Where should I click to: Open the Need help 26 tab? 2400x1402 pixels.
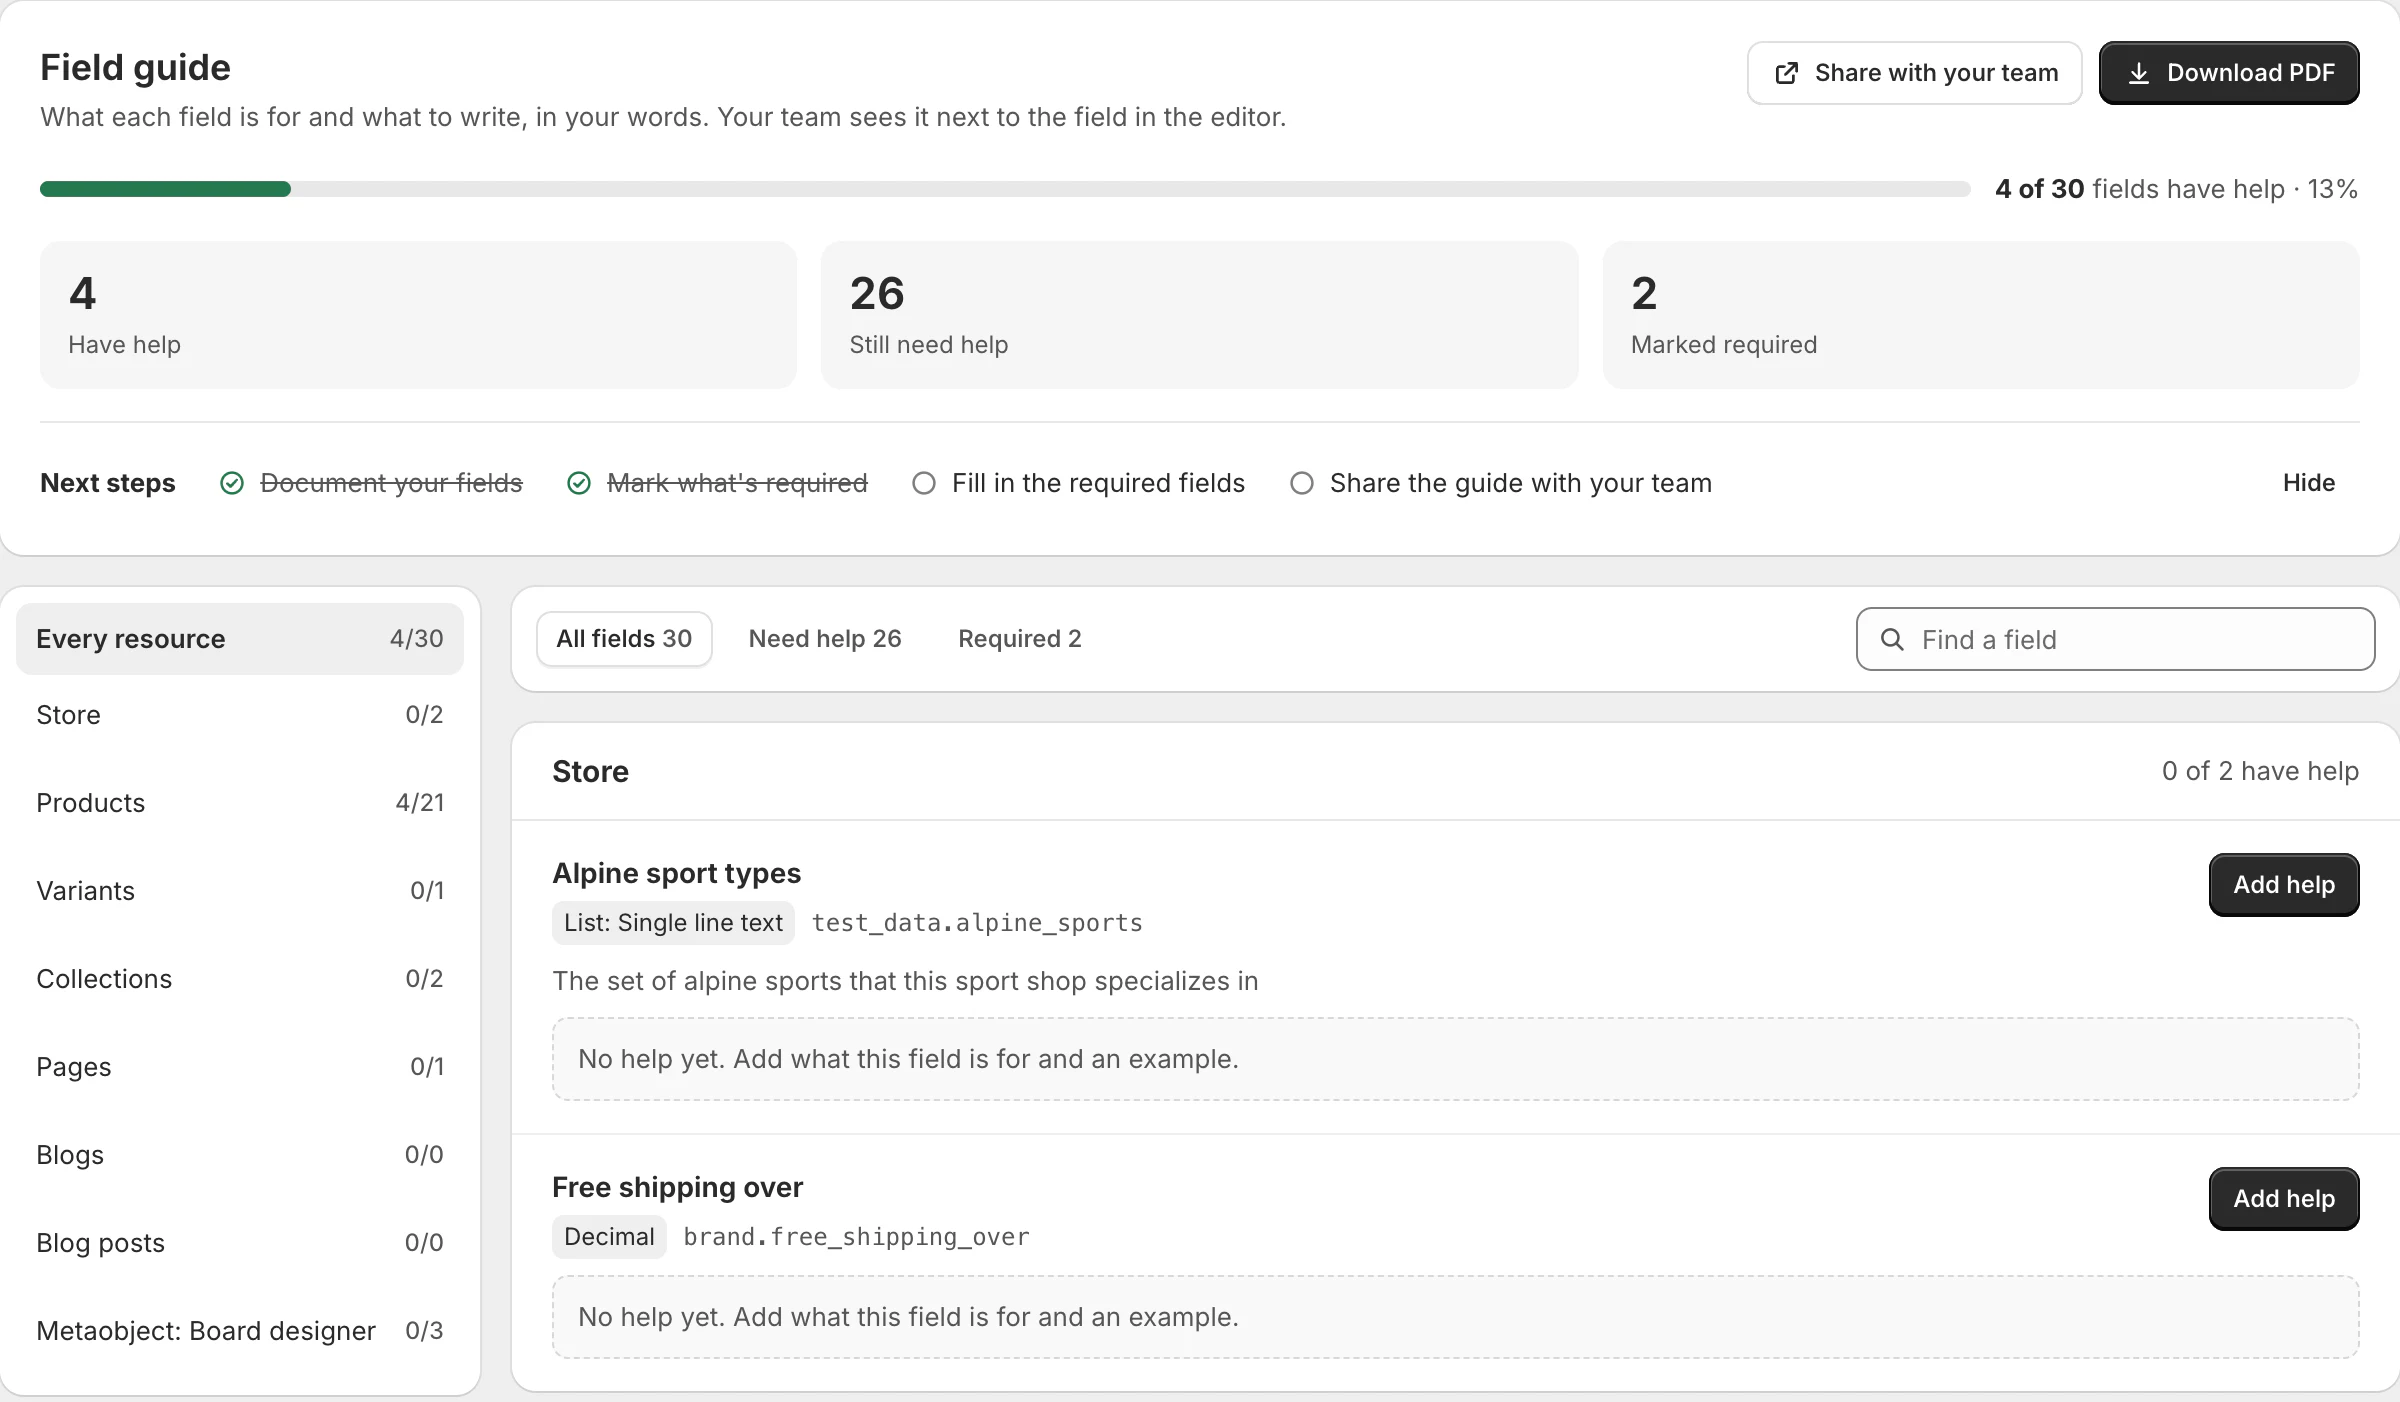coord(825,639)
